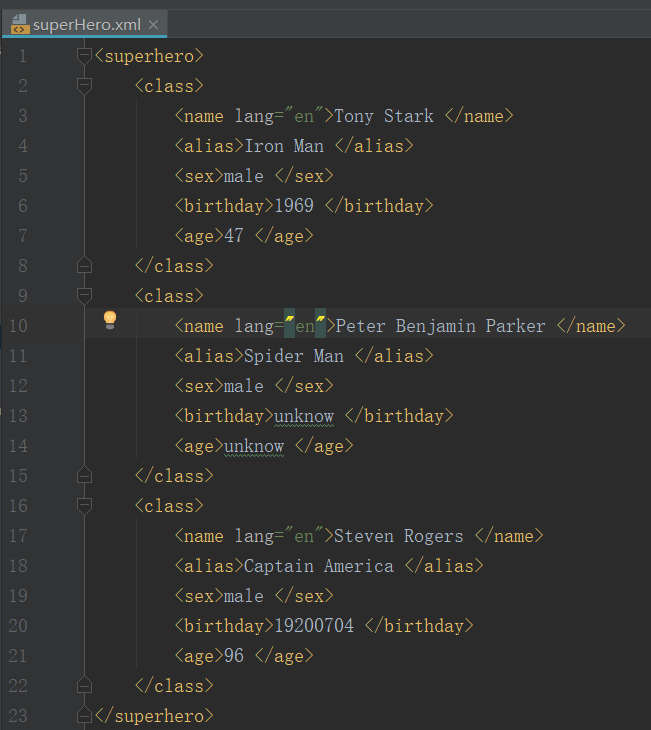This screenshot has height=730, width=651.
Task: Click the intention lightbulb on line 10
Action: pyautogui.click(x=110, y=320)
